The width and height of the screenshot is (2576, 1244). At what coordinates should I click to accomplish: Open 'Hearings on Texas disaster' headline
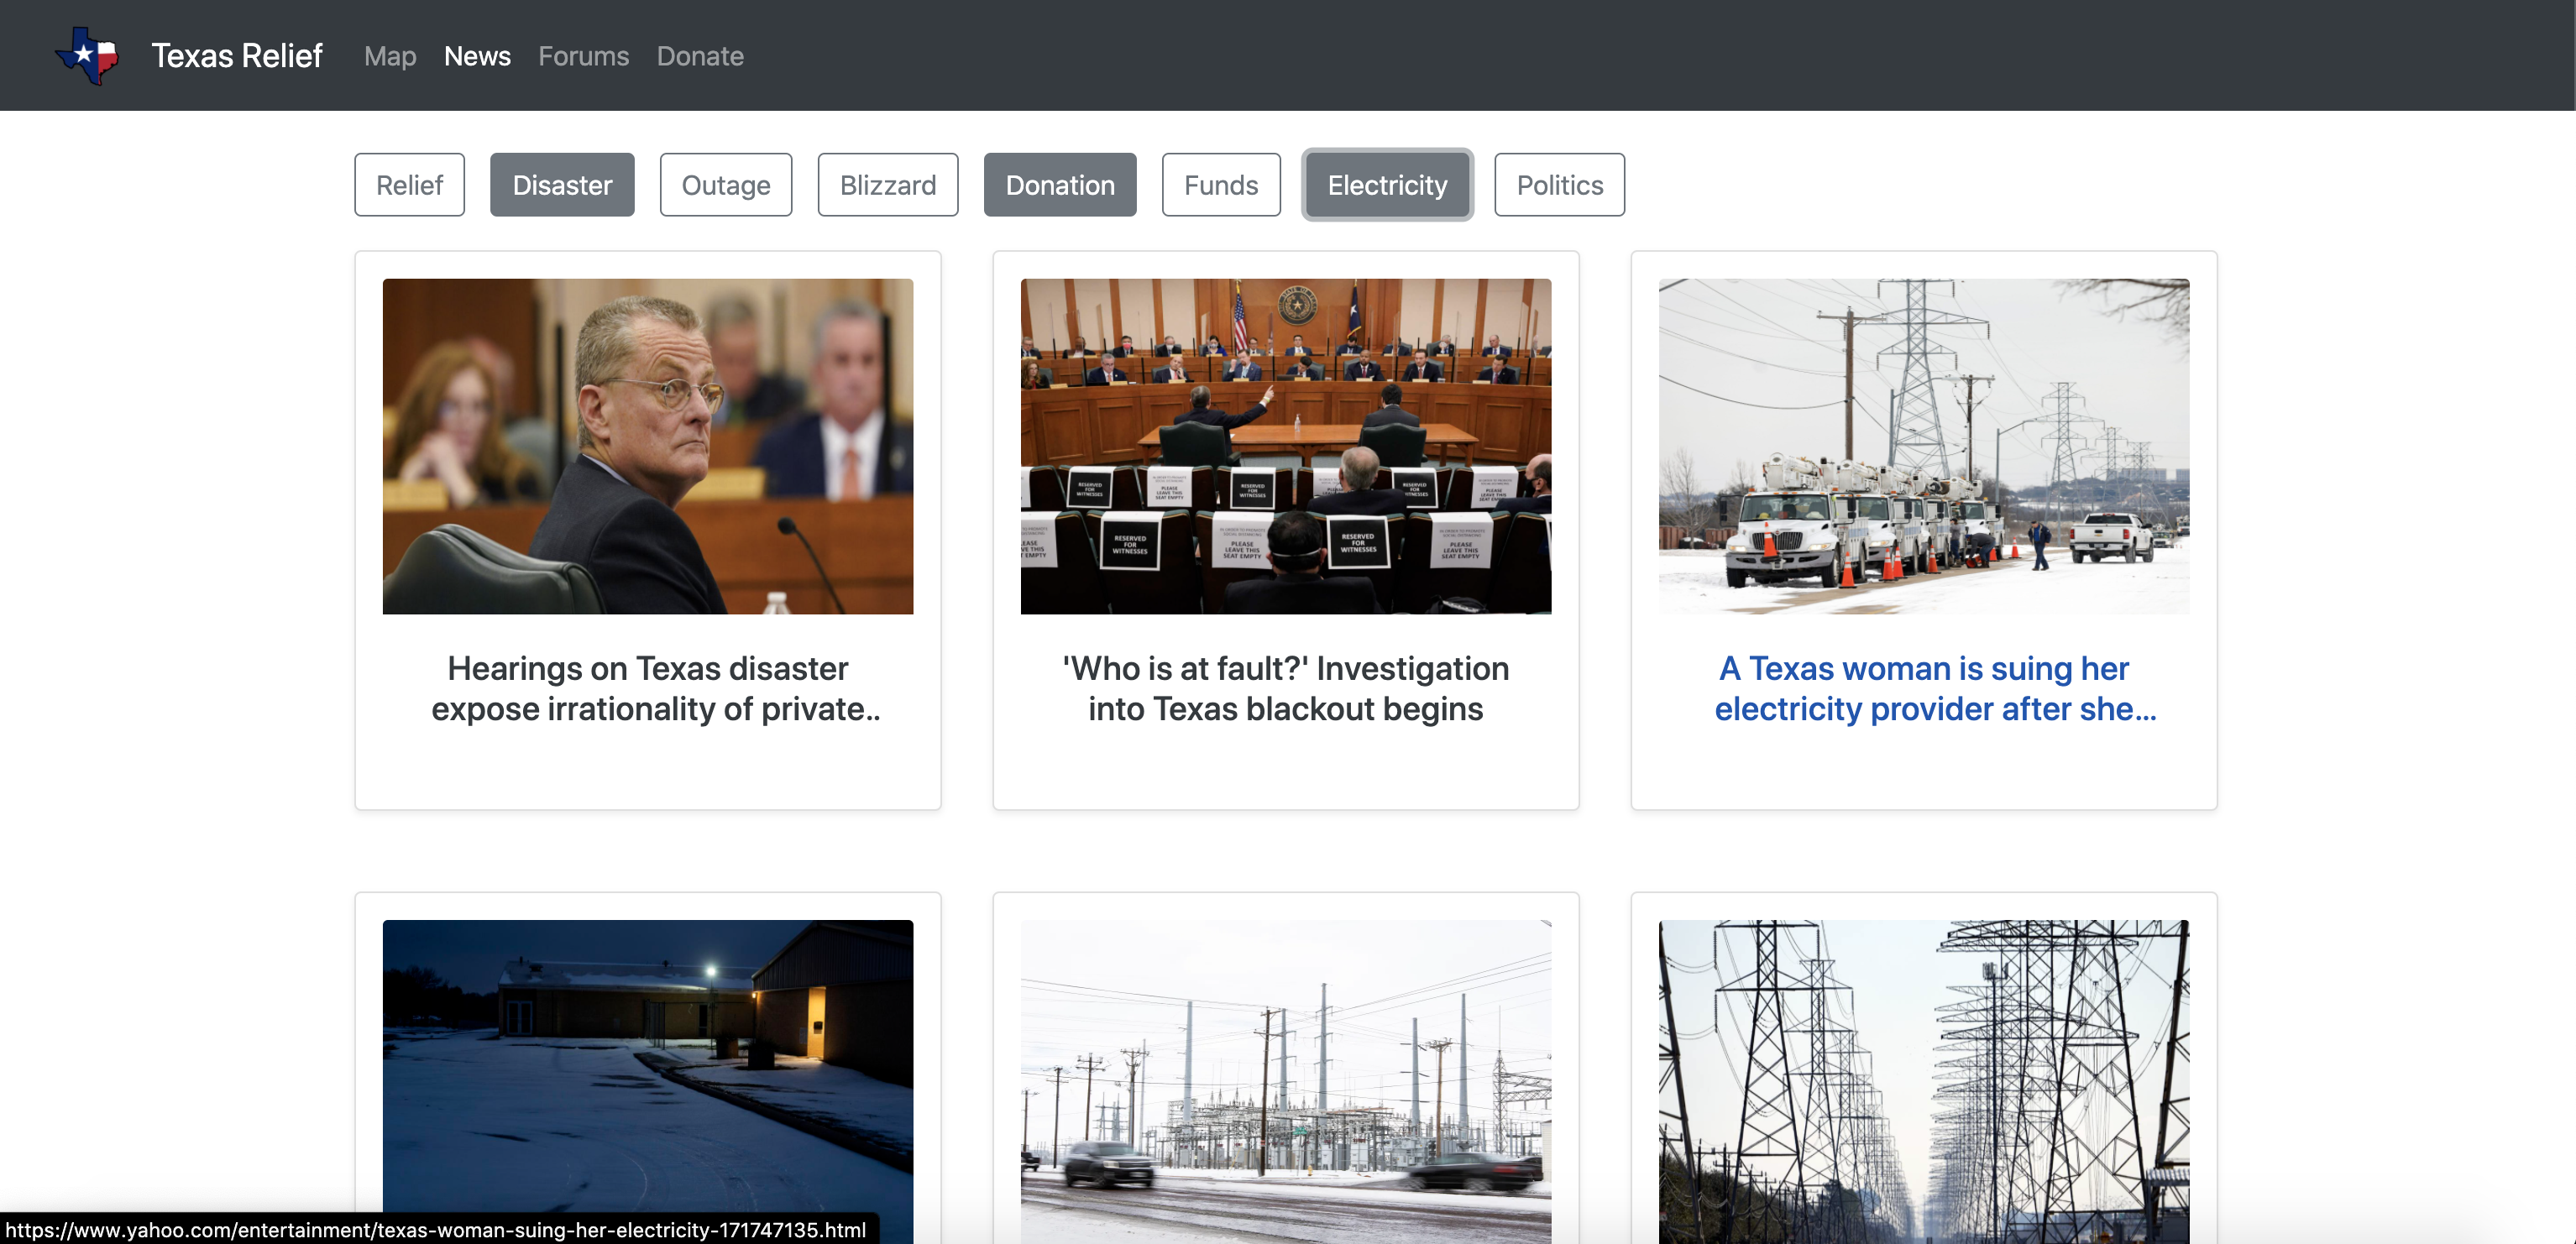coord(647,688)
